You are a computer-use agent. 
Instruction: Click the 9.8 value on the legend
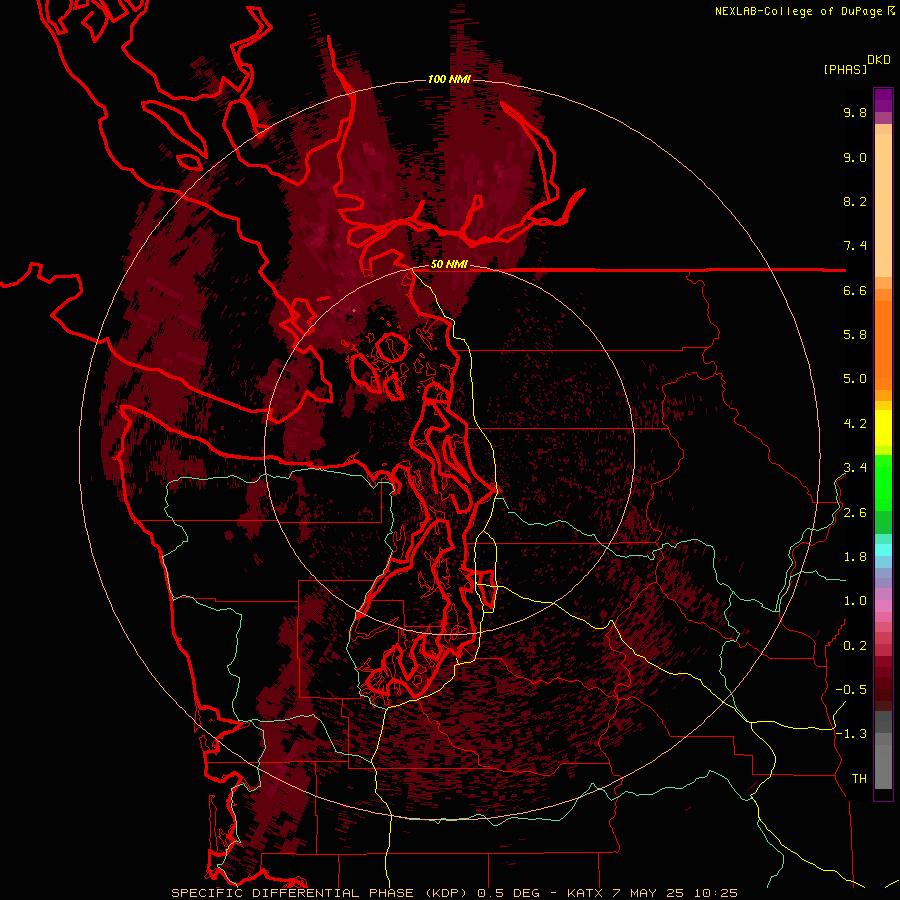(x=855, y=112)
